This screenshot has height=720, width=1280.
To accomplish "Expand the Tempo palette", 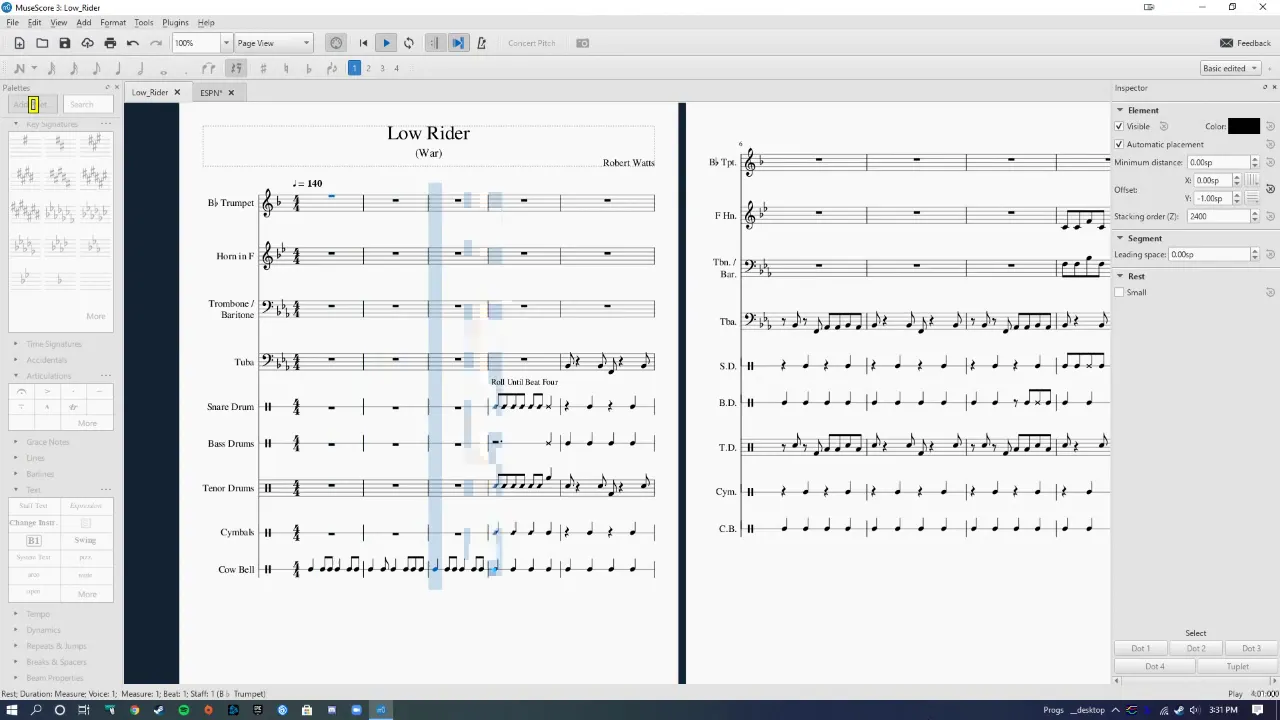I will (x=16, y=614).
